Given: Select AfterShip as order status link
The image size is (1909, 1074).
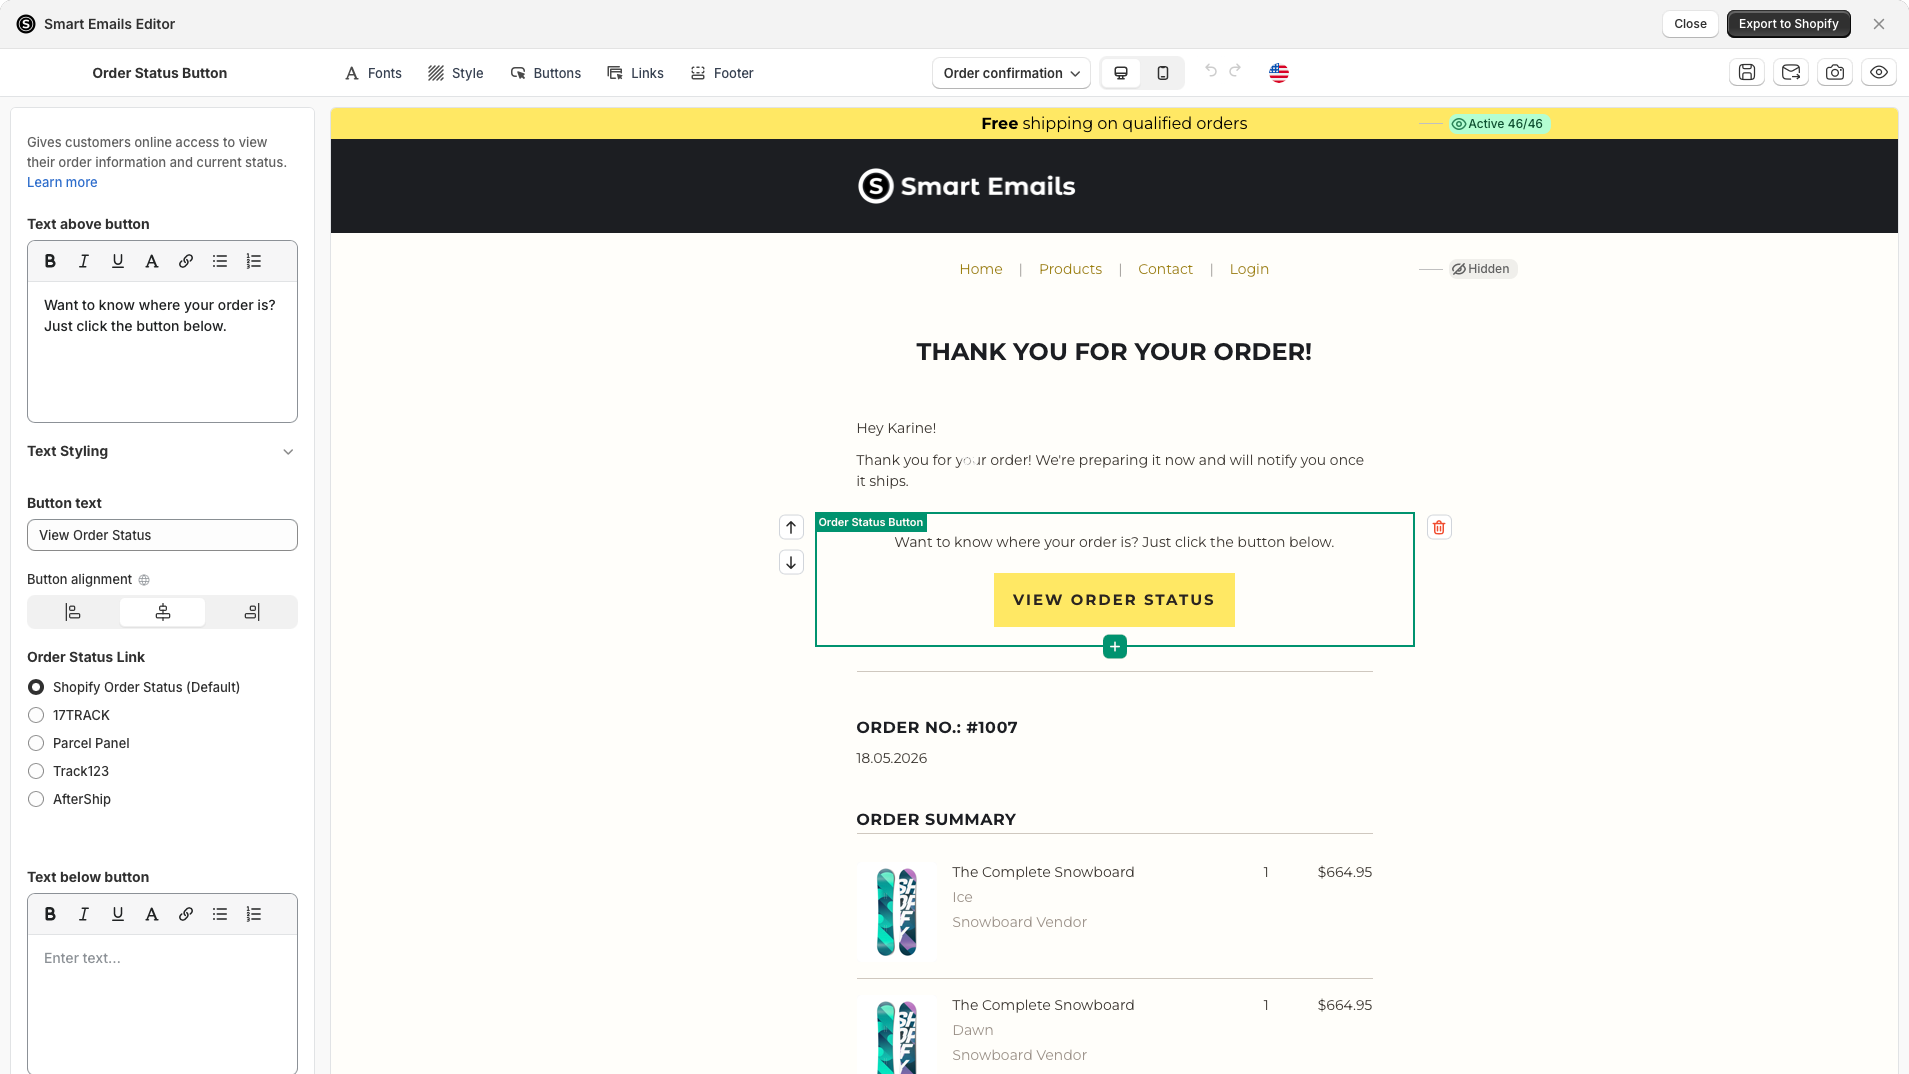Looking at the screenshot, I should click(x=36, y=799).
